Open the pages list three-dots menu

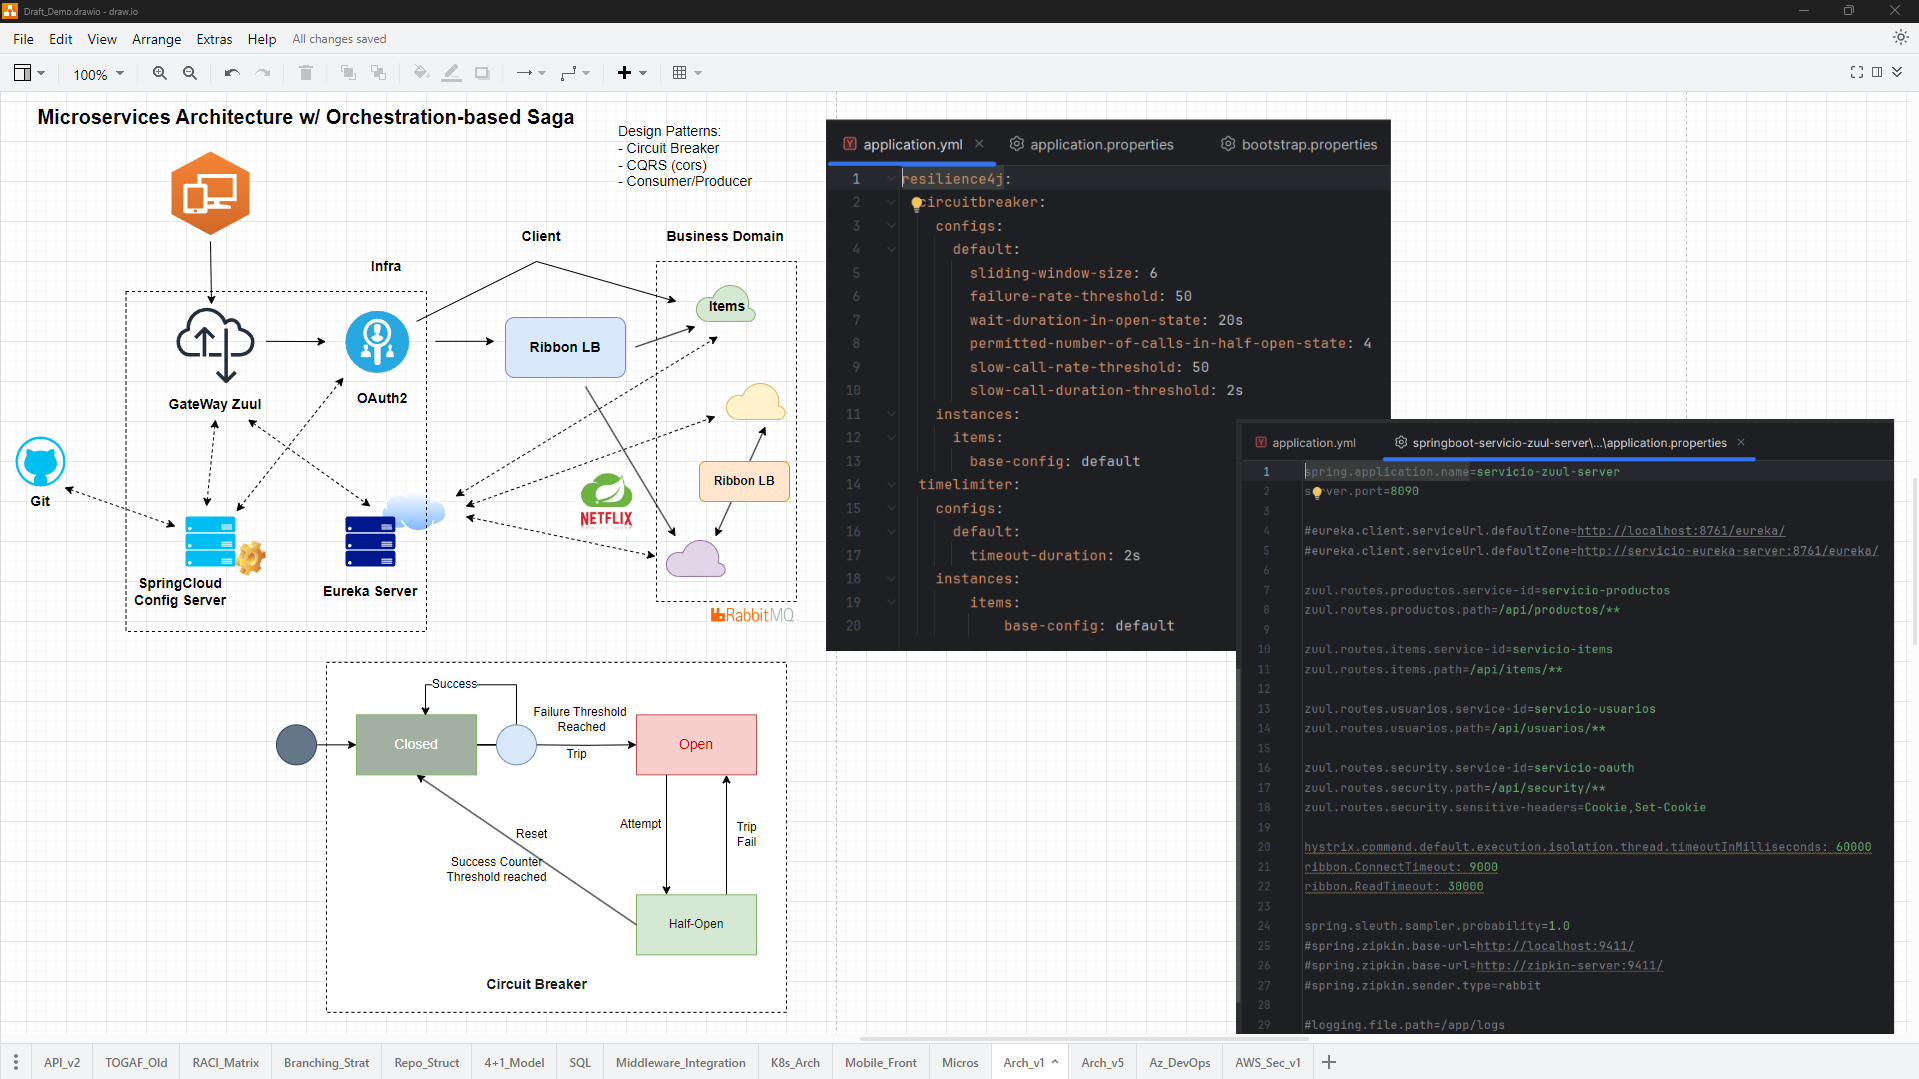pos(16,1062)
